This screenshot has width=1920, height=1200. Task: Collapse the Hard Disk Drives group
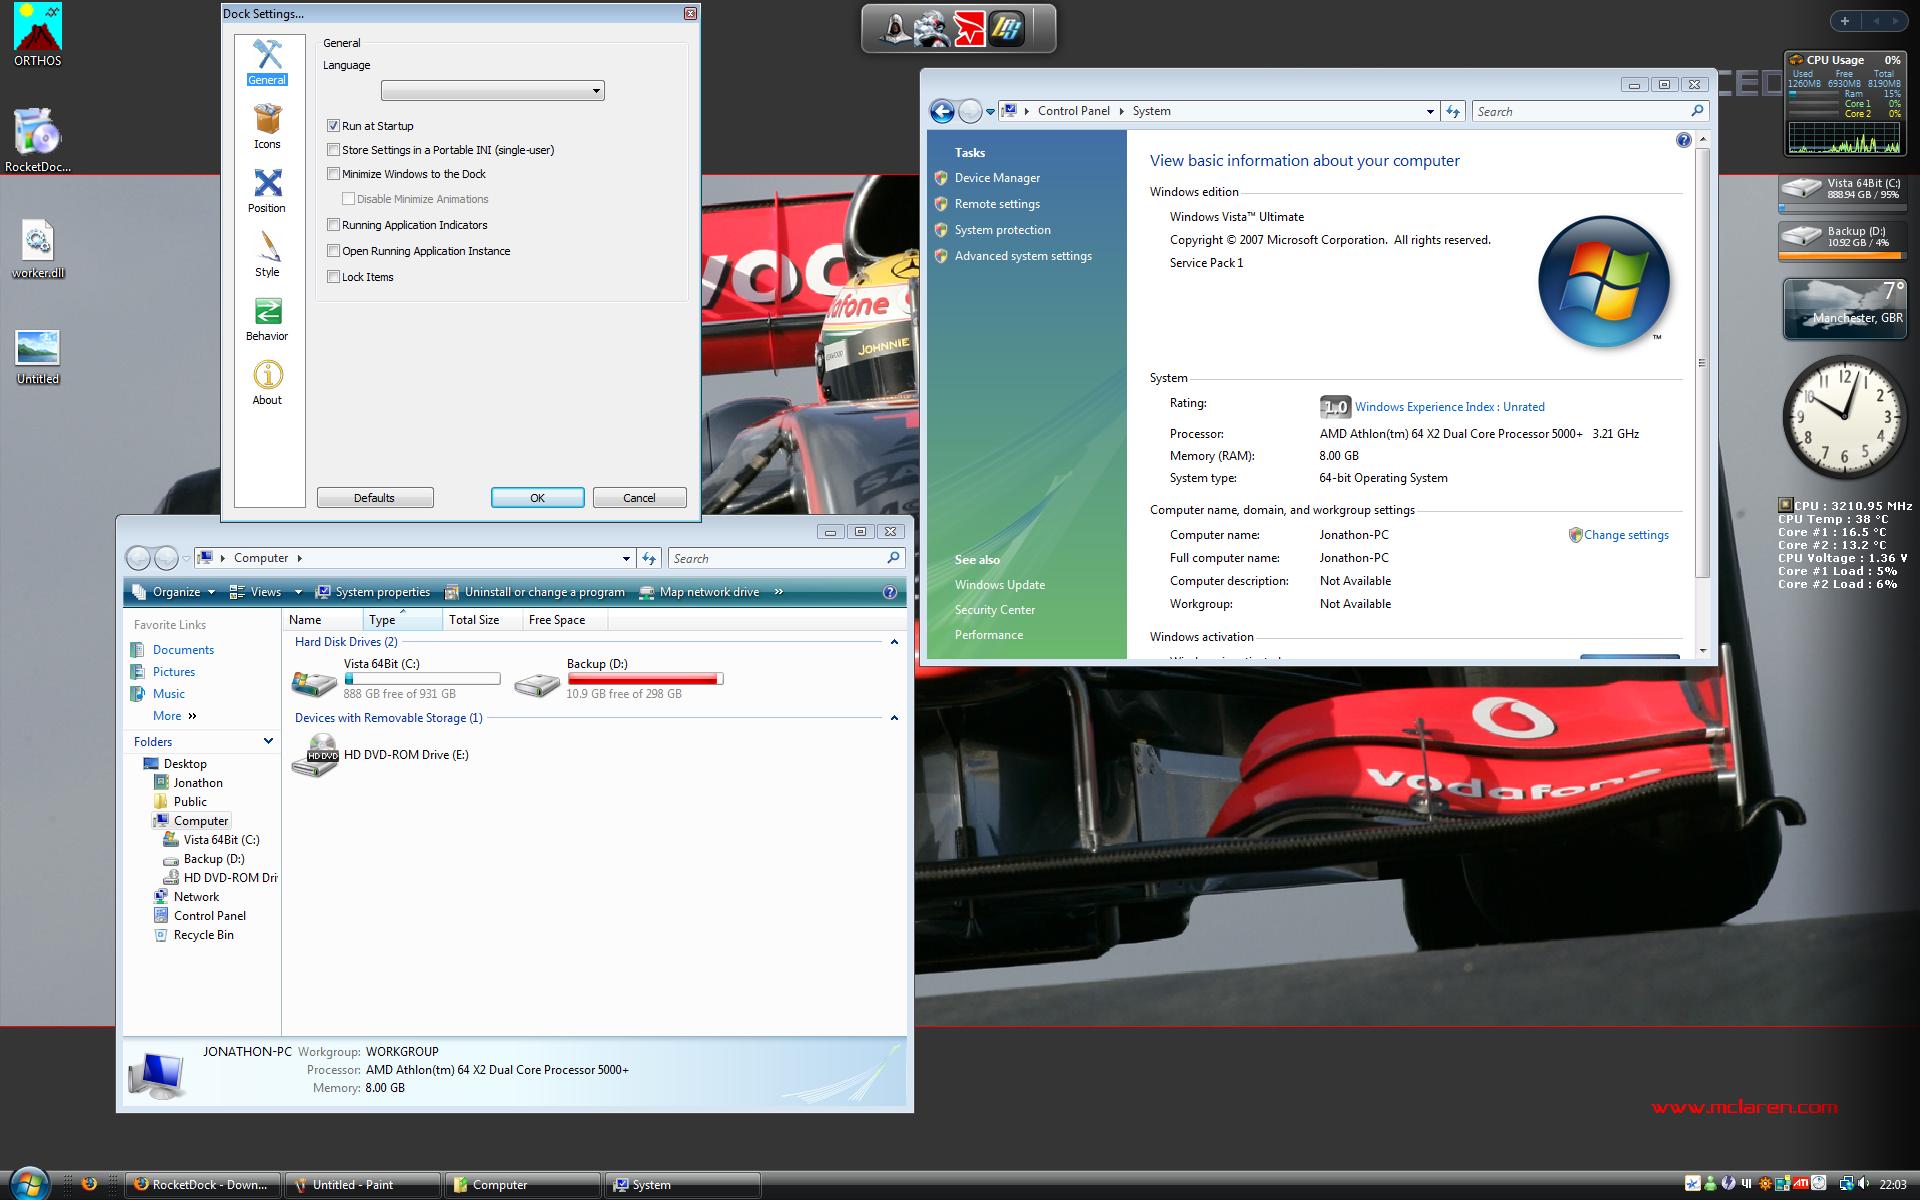click(894, 642)
